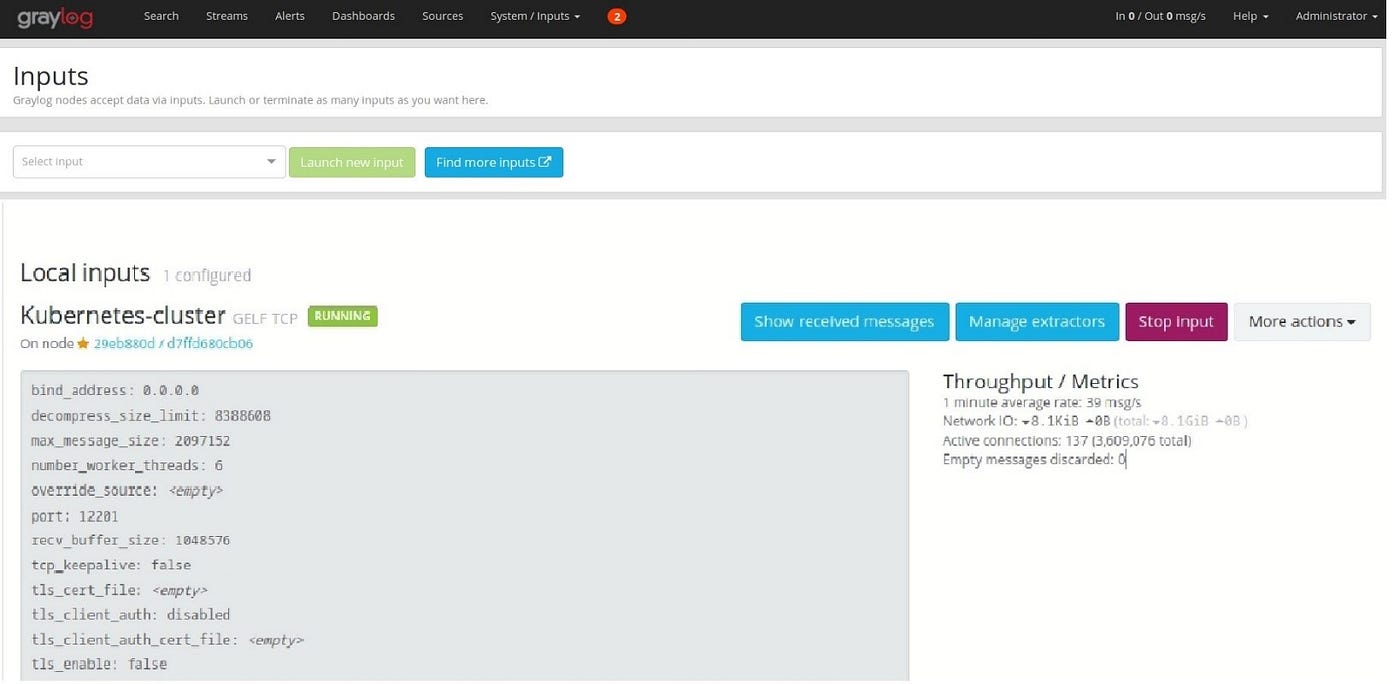1400x684 pixels.
Task: Click the Launch new input button
Action: coord(352,162)
